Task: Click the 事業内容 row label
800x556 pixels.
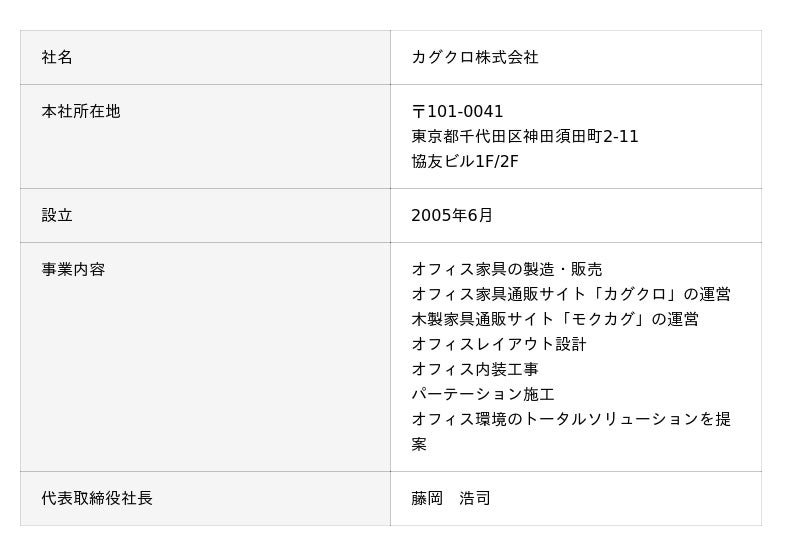Action: pos(73,270)
